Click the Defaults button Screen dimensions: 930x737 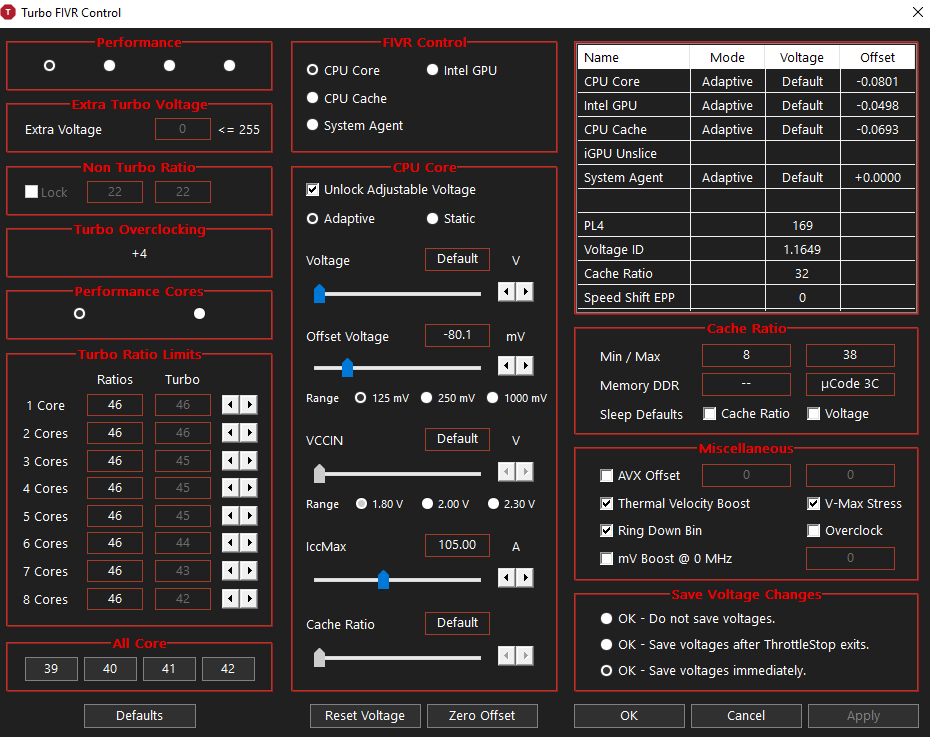(139, 716)
